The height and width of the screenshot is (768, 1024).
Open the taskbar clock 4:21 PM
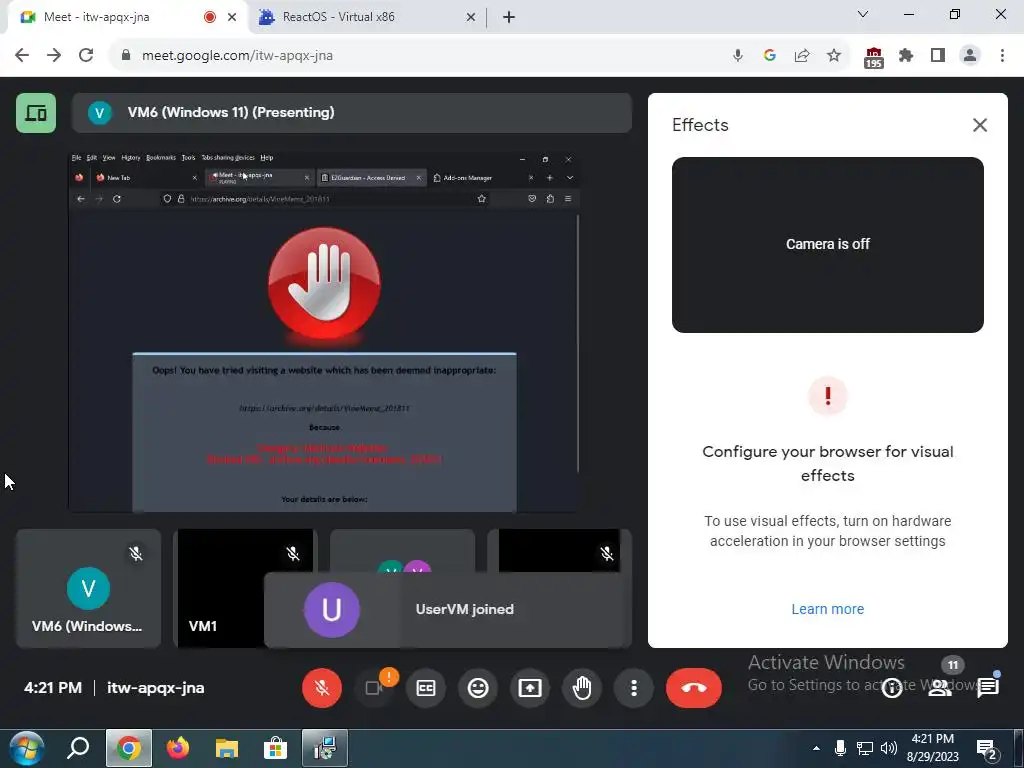(933, 748)
